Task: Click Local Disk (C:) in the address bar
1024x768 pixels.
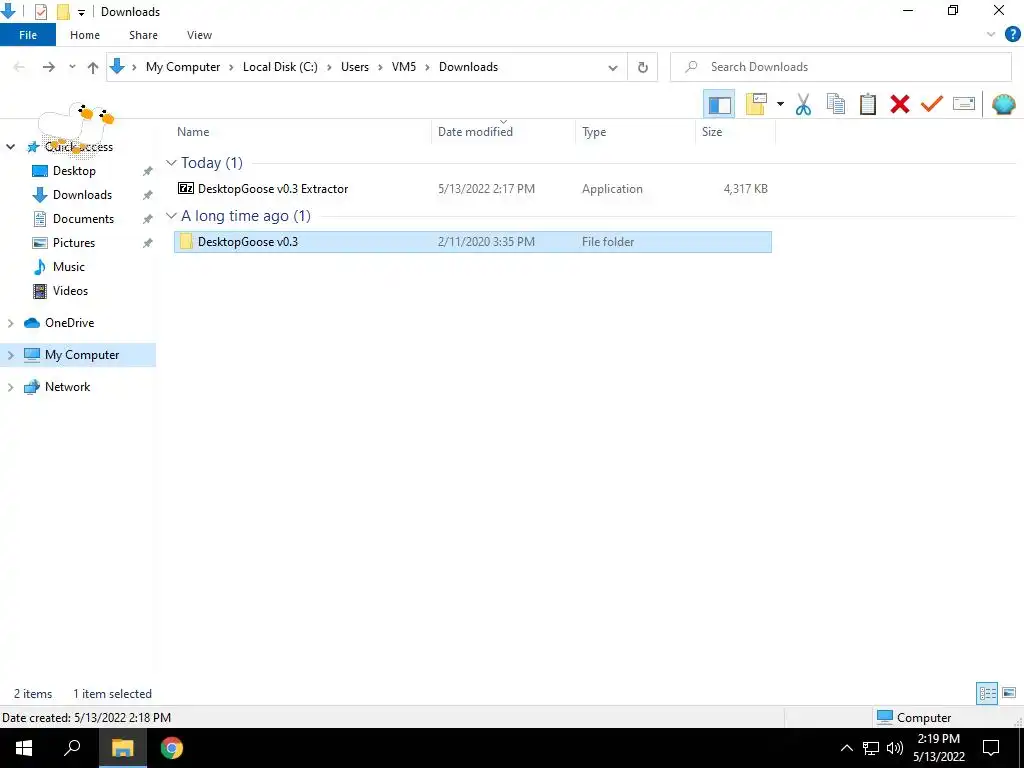Action: click(280, 67)
